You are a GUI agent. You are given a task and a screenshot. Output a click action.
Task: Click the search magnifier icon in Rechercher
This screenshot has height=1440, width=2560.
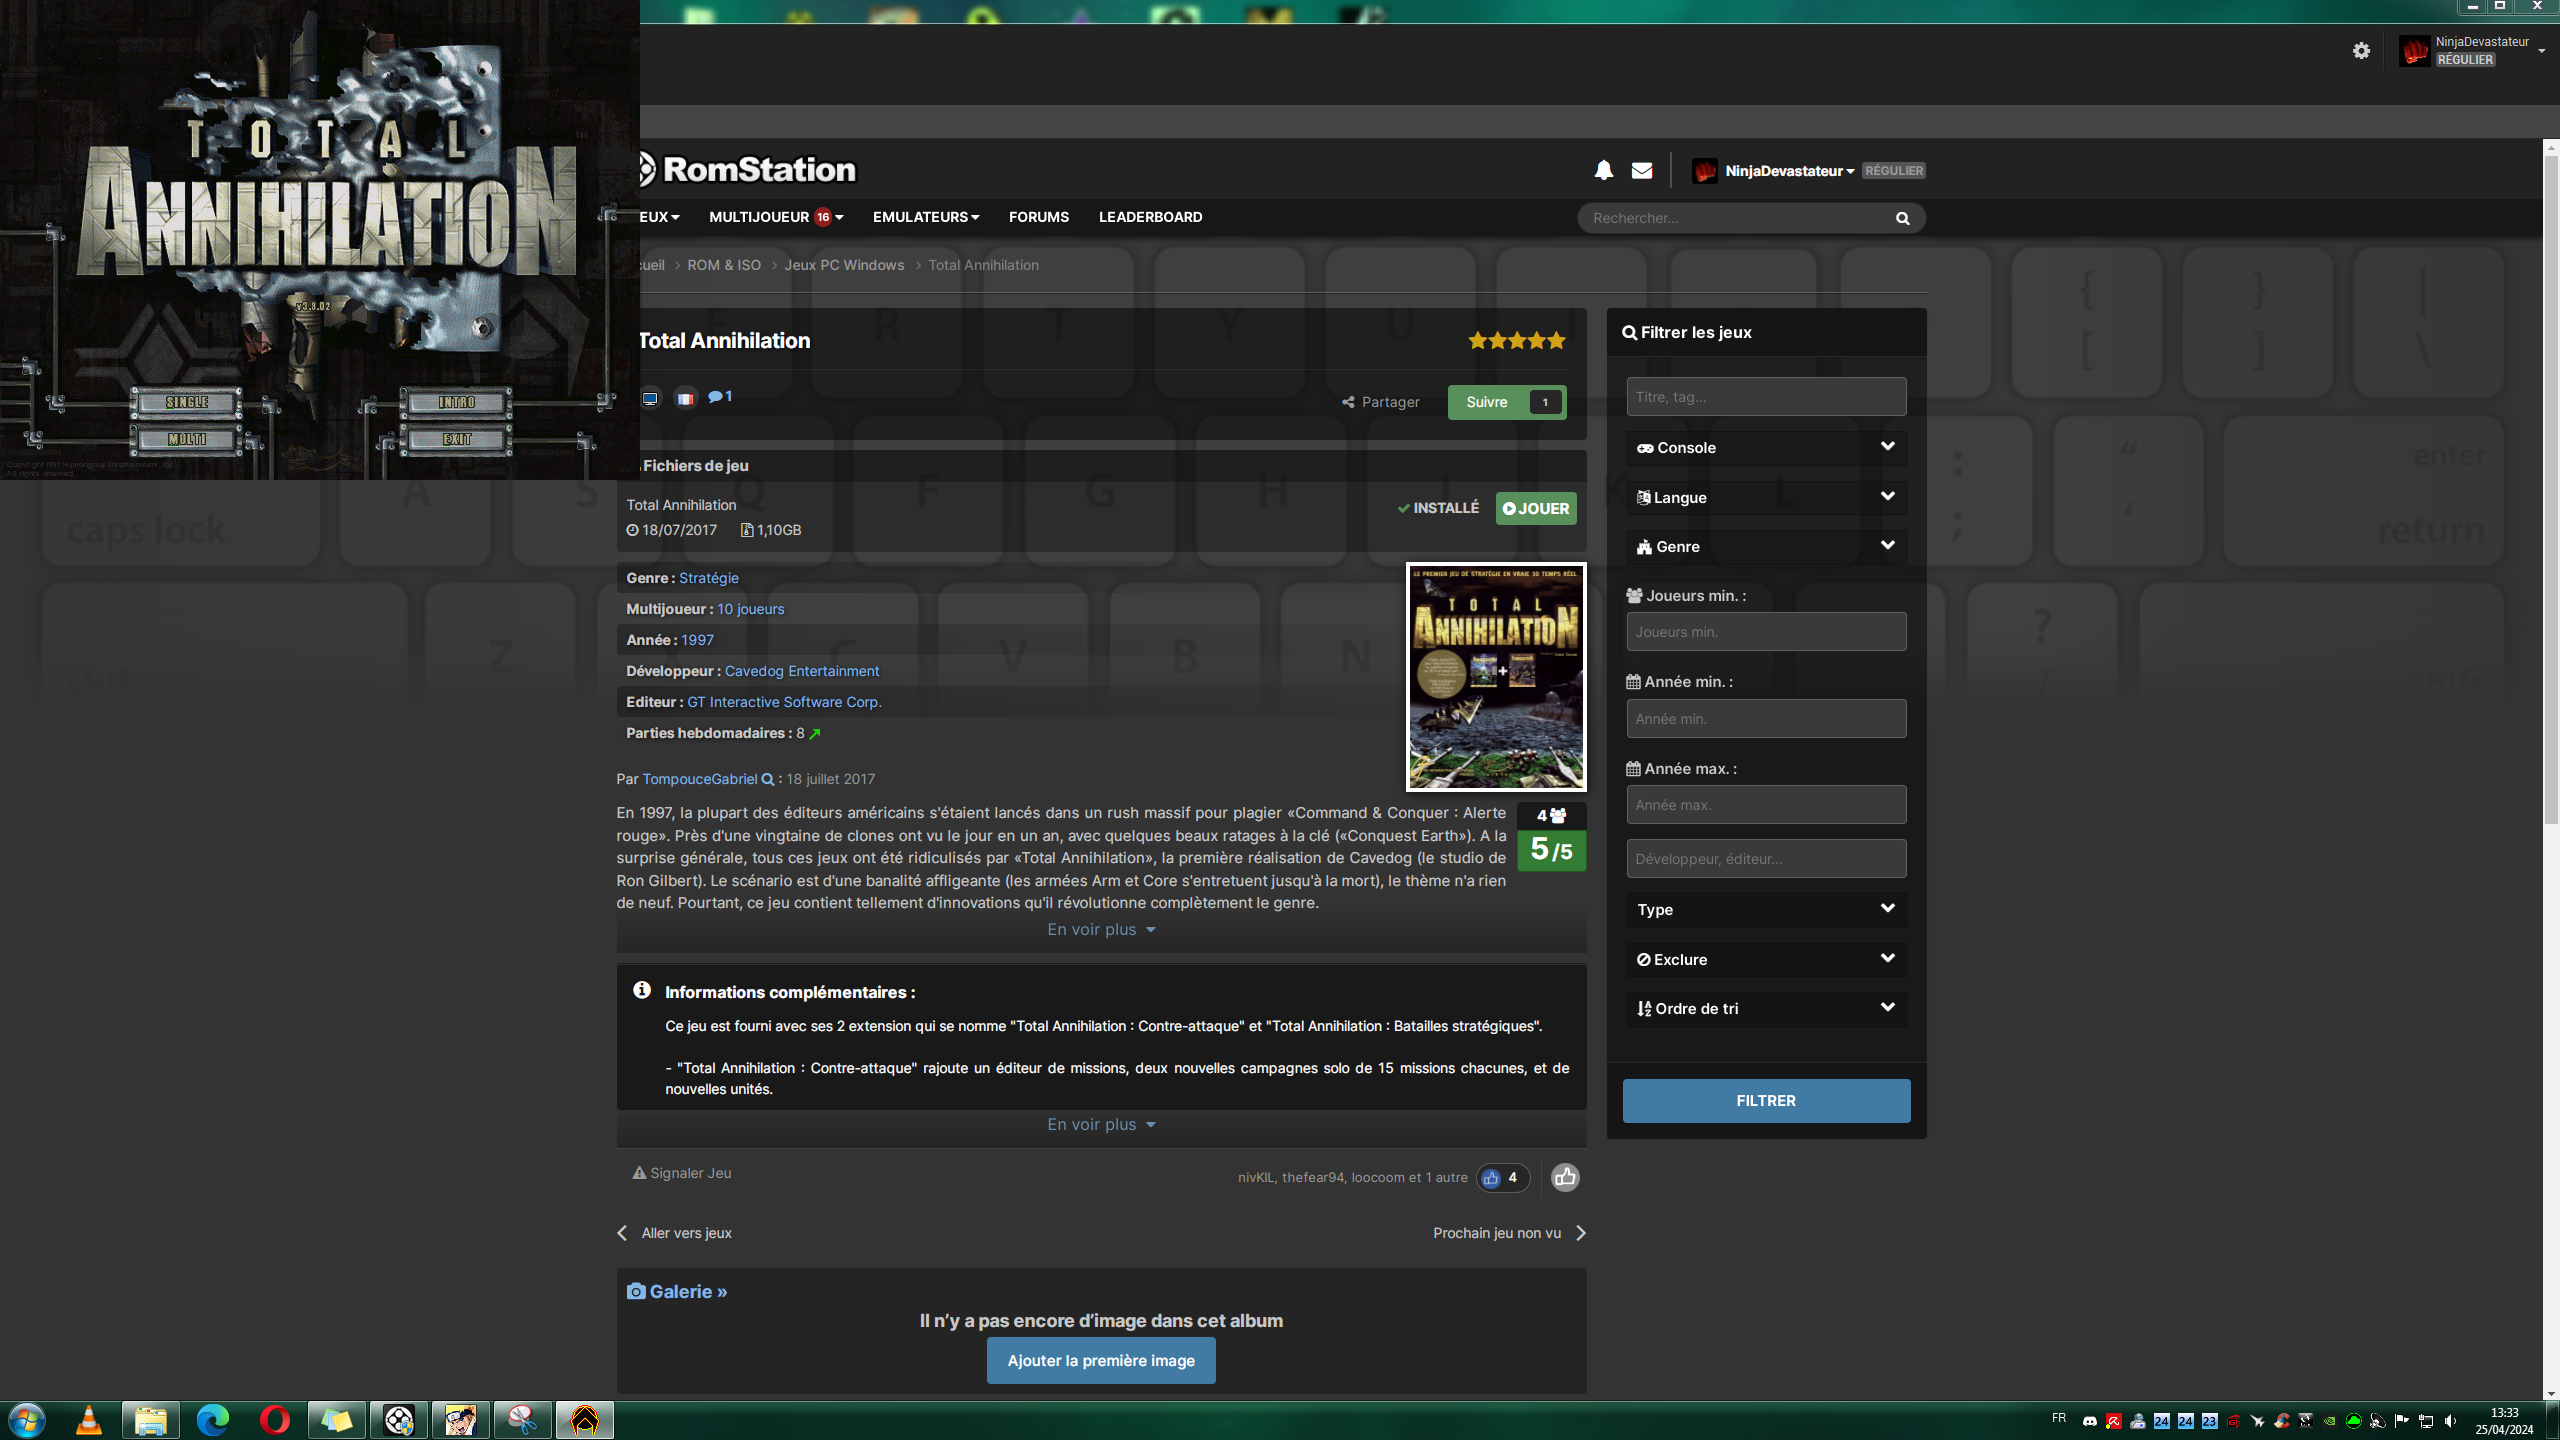click(1902, 218)
